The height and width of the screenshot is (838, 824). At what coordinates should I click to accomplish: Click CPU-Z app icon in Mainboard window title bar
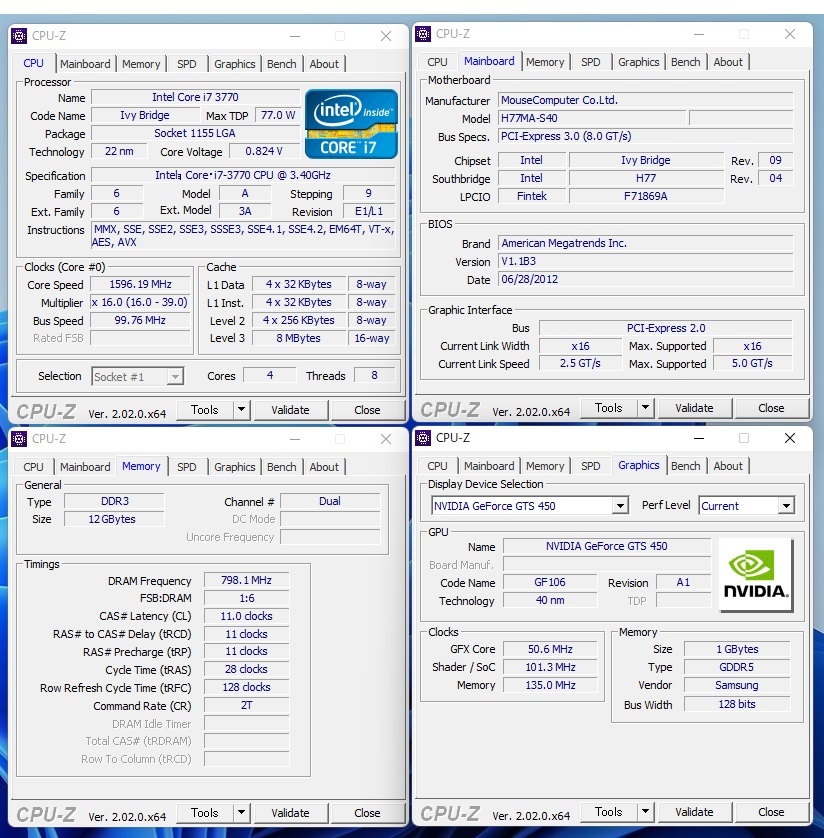(x=423, y=34)
